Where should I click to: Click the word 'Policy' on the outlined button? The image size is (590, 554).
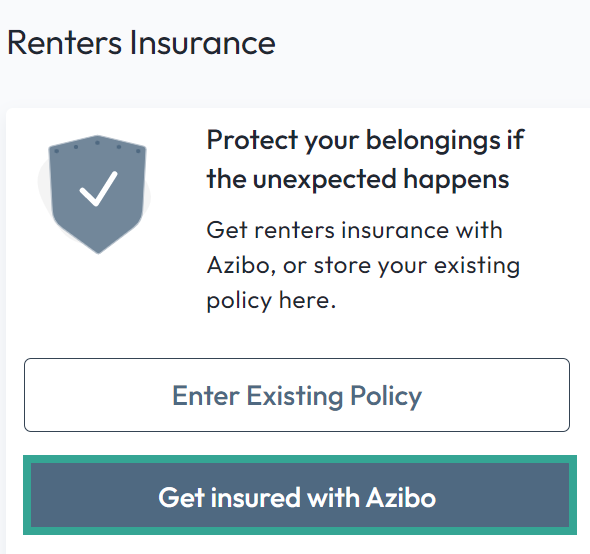[x=386, y=396]
